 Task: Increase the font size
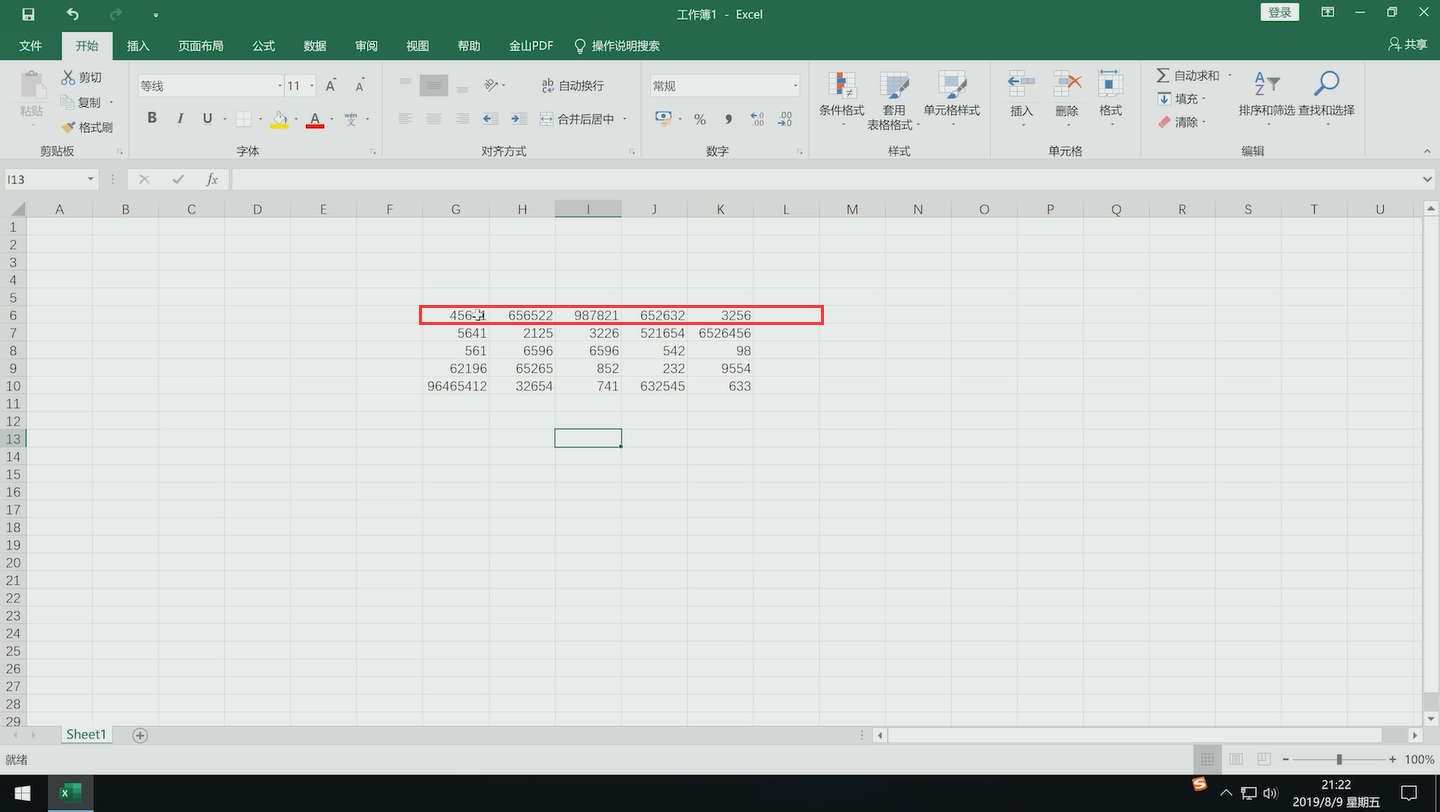coord(331,86)
